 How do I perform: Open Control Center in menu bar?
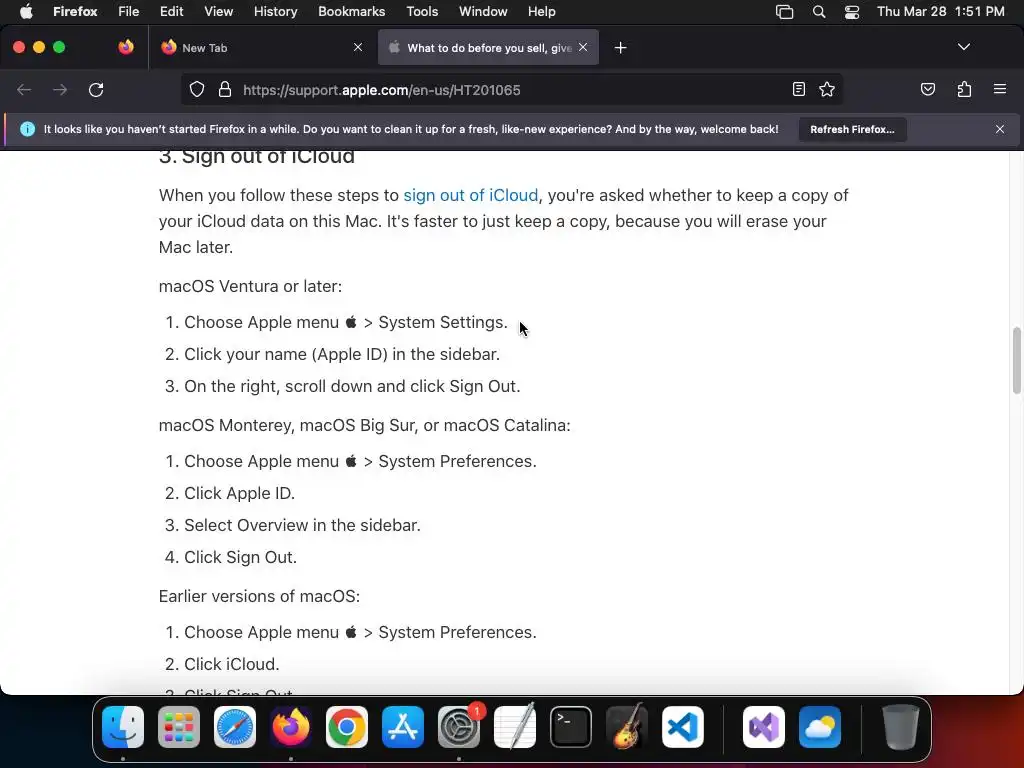point(852,11)
